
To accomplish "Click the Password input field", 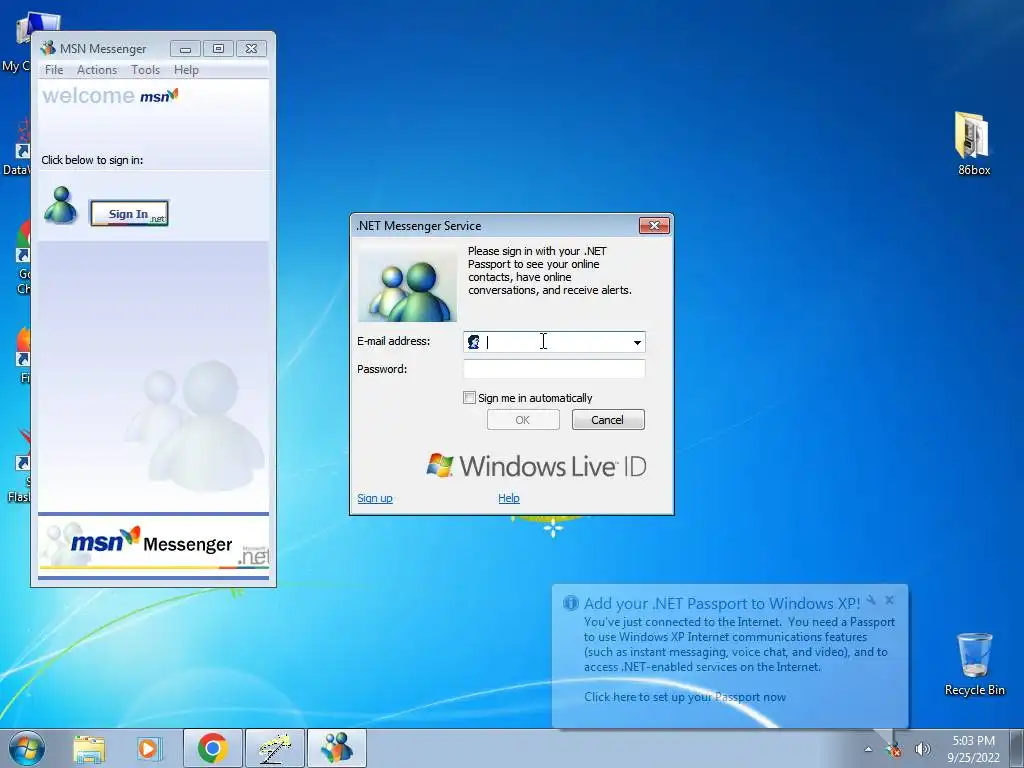I will pyautogui.click(x=554, y=369).
